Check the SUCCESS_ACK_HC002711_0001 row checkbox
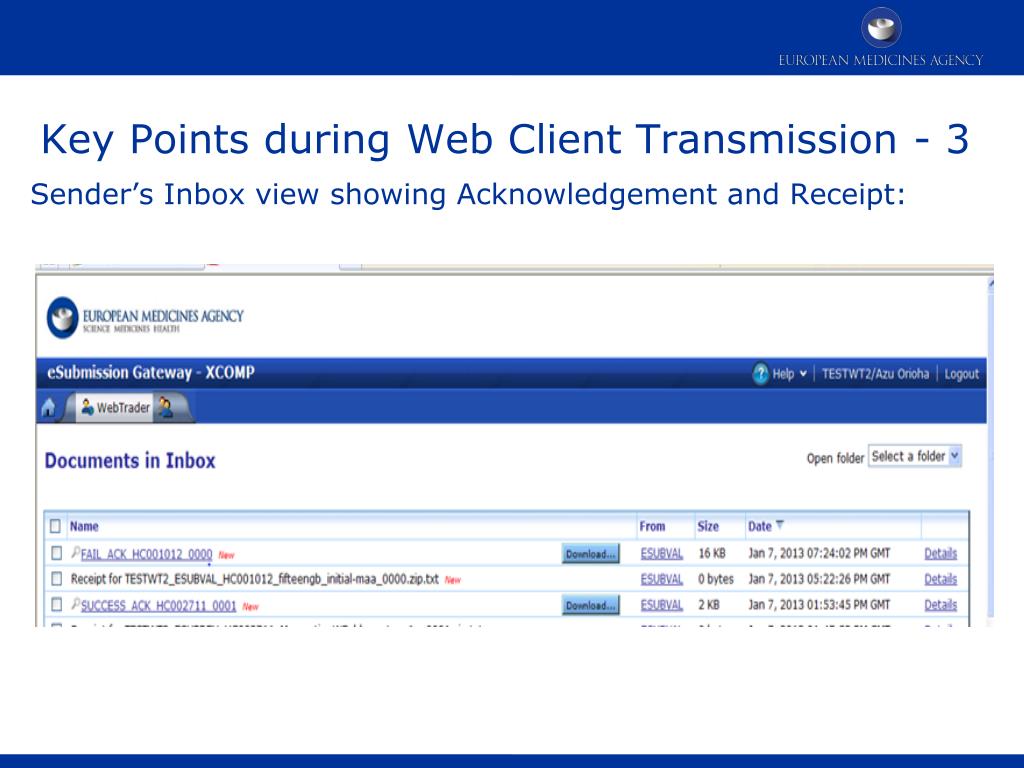The image size is (1024, 768). pyautogui.click(x=56, y=604)
